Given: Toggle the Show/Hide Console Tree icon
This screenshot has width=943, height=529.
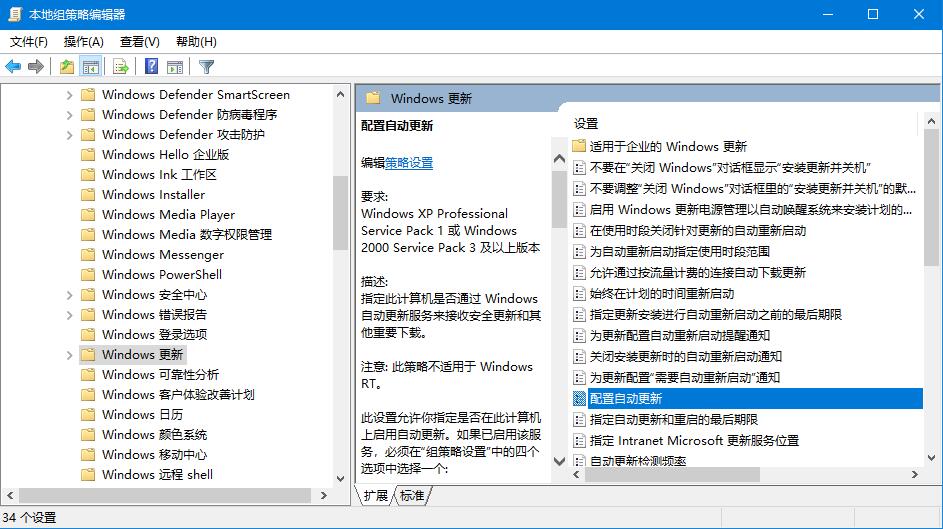Looking at the screenshot, I should coord(91,67).
